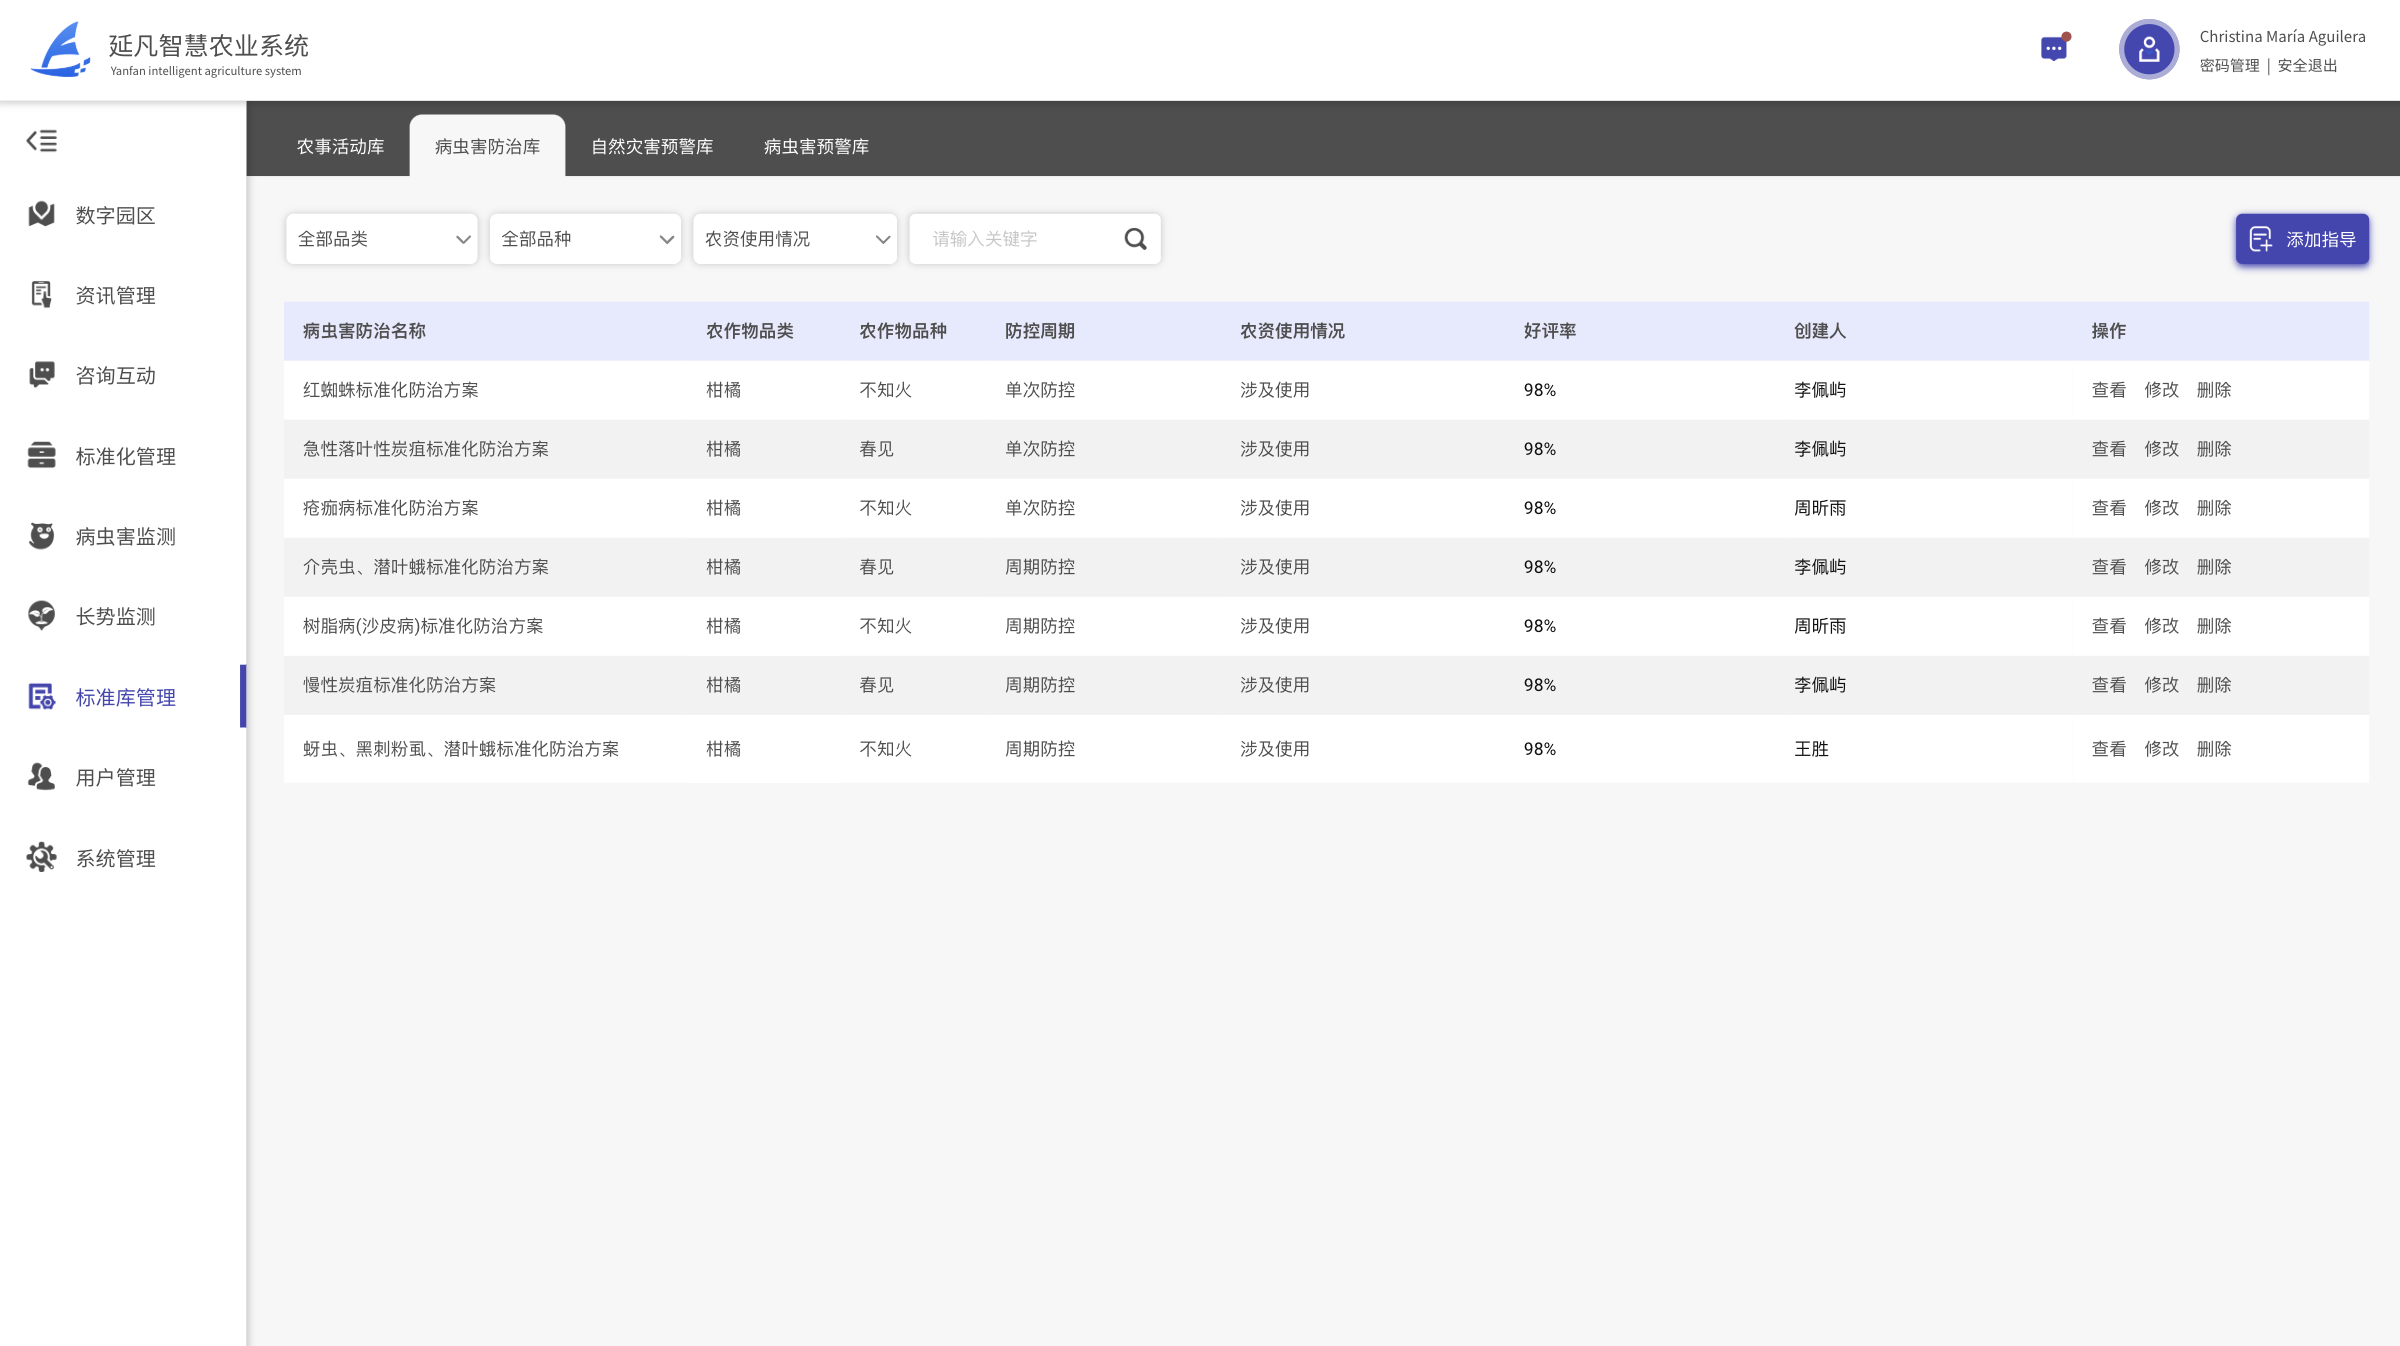Collapse the sidebar menu icon
Image resolution: width=2400 pixels, height=1346 pixels.
[x=41, y=141]
